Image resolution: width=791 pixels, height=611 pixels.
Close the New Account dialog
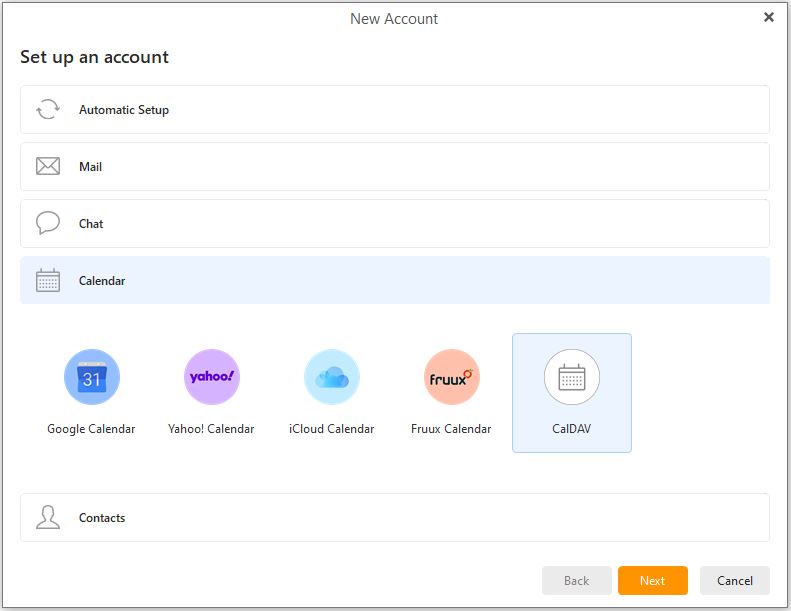768,17
